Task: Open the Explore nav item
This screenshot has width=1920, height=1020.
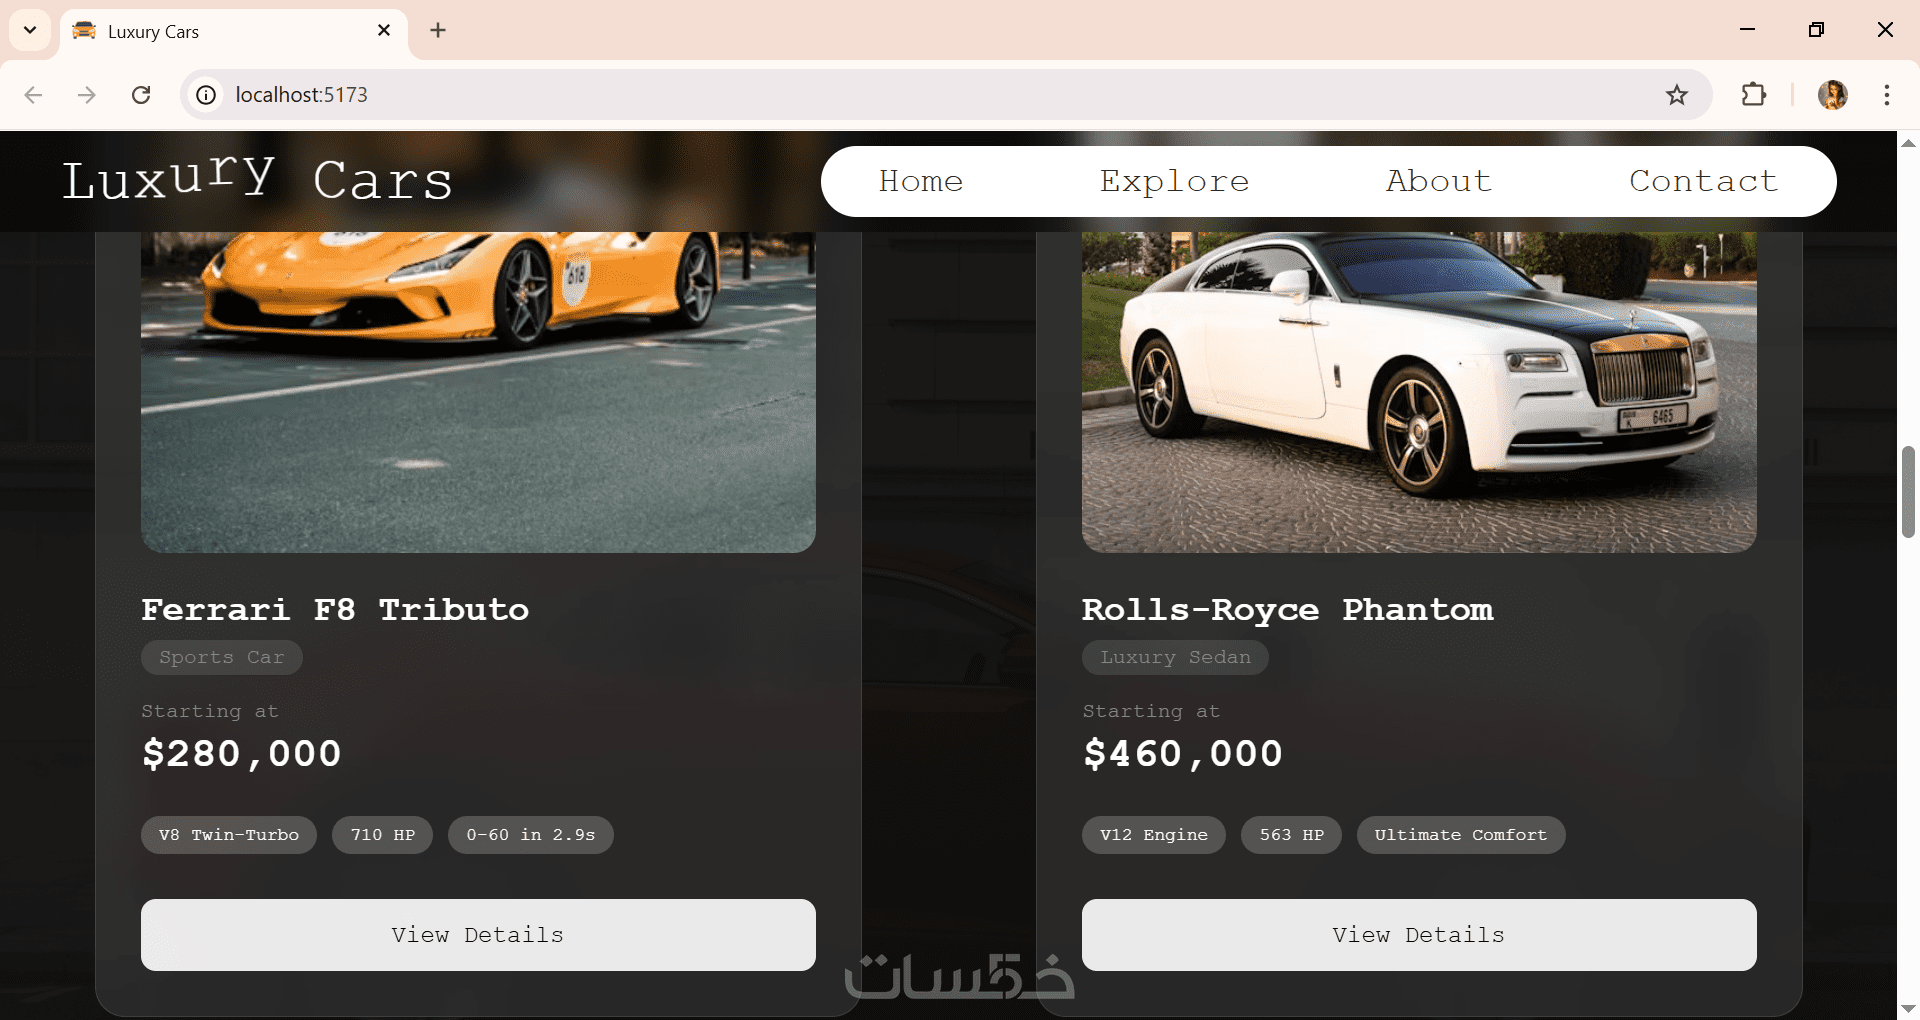Action: (x=1175, y=181)
